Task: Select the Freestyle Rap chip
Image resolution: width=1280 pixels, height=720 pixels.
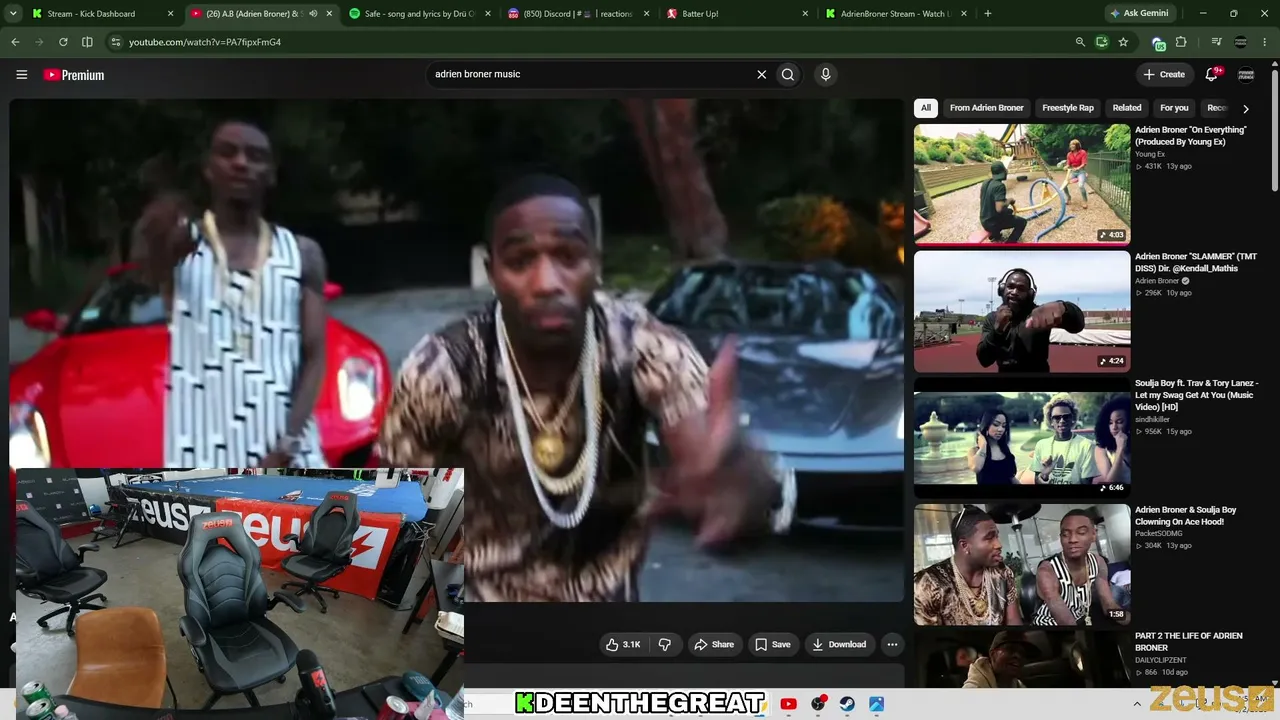Action: pos(1068,108)
